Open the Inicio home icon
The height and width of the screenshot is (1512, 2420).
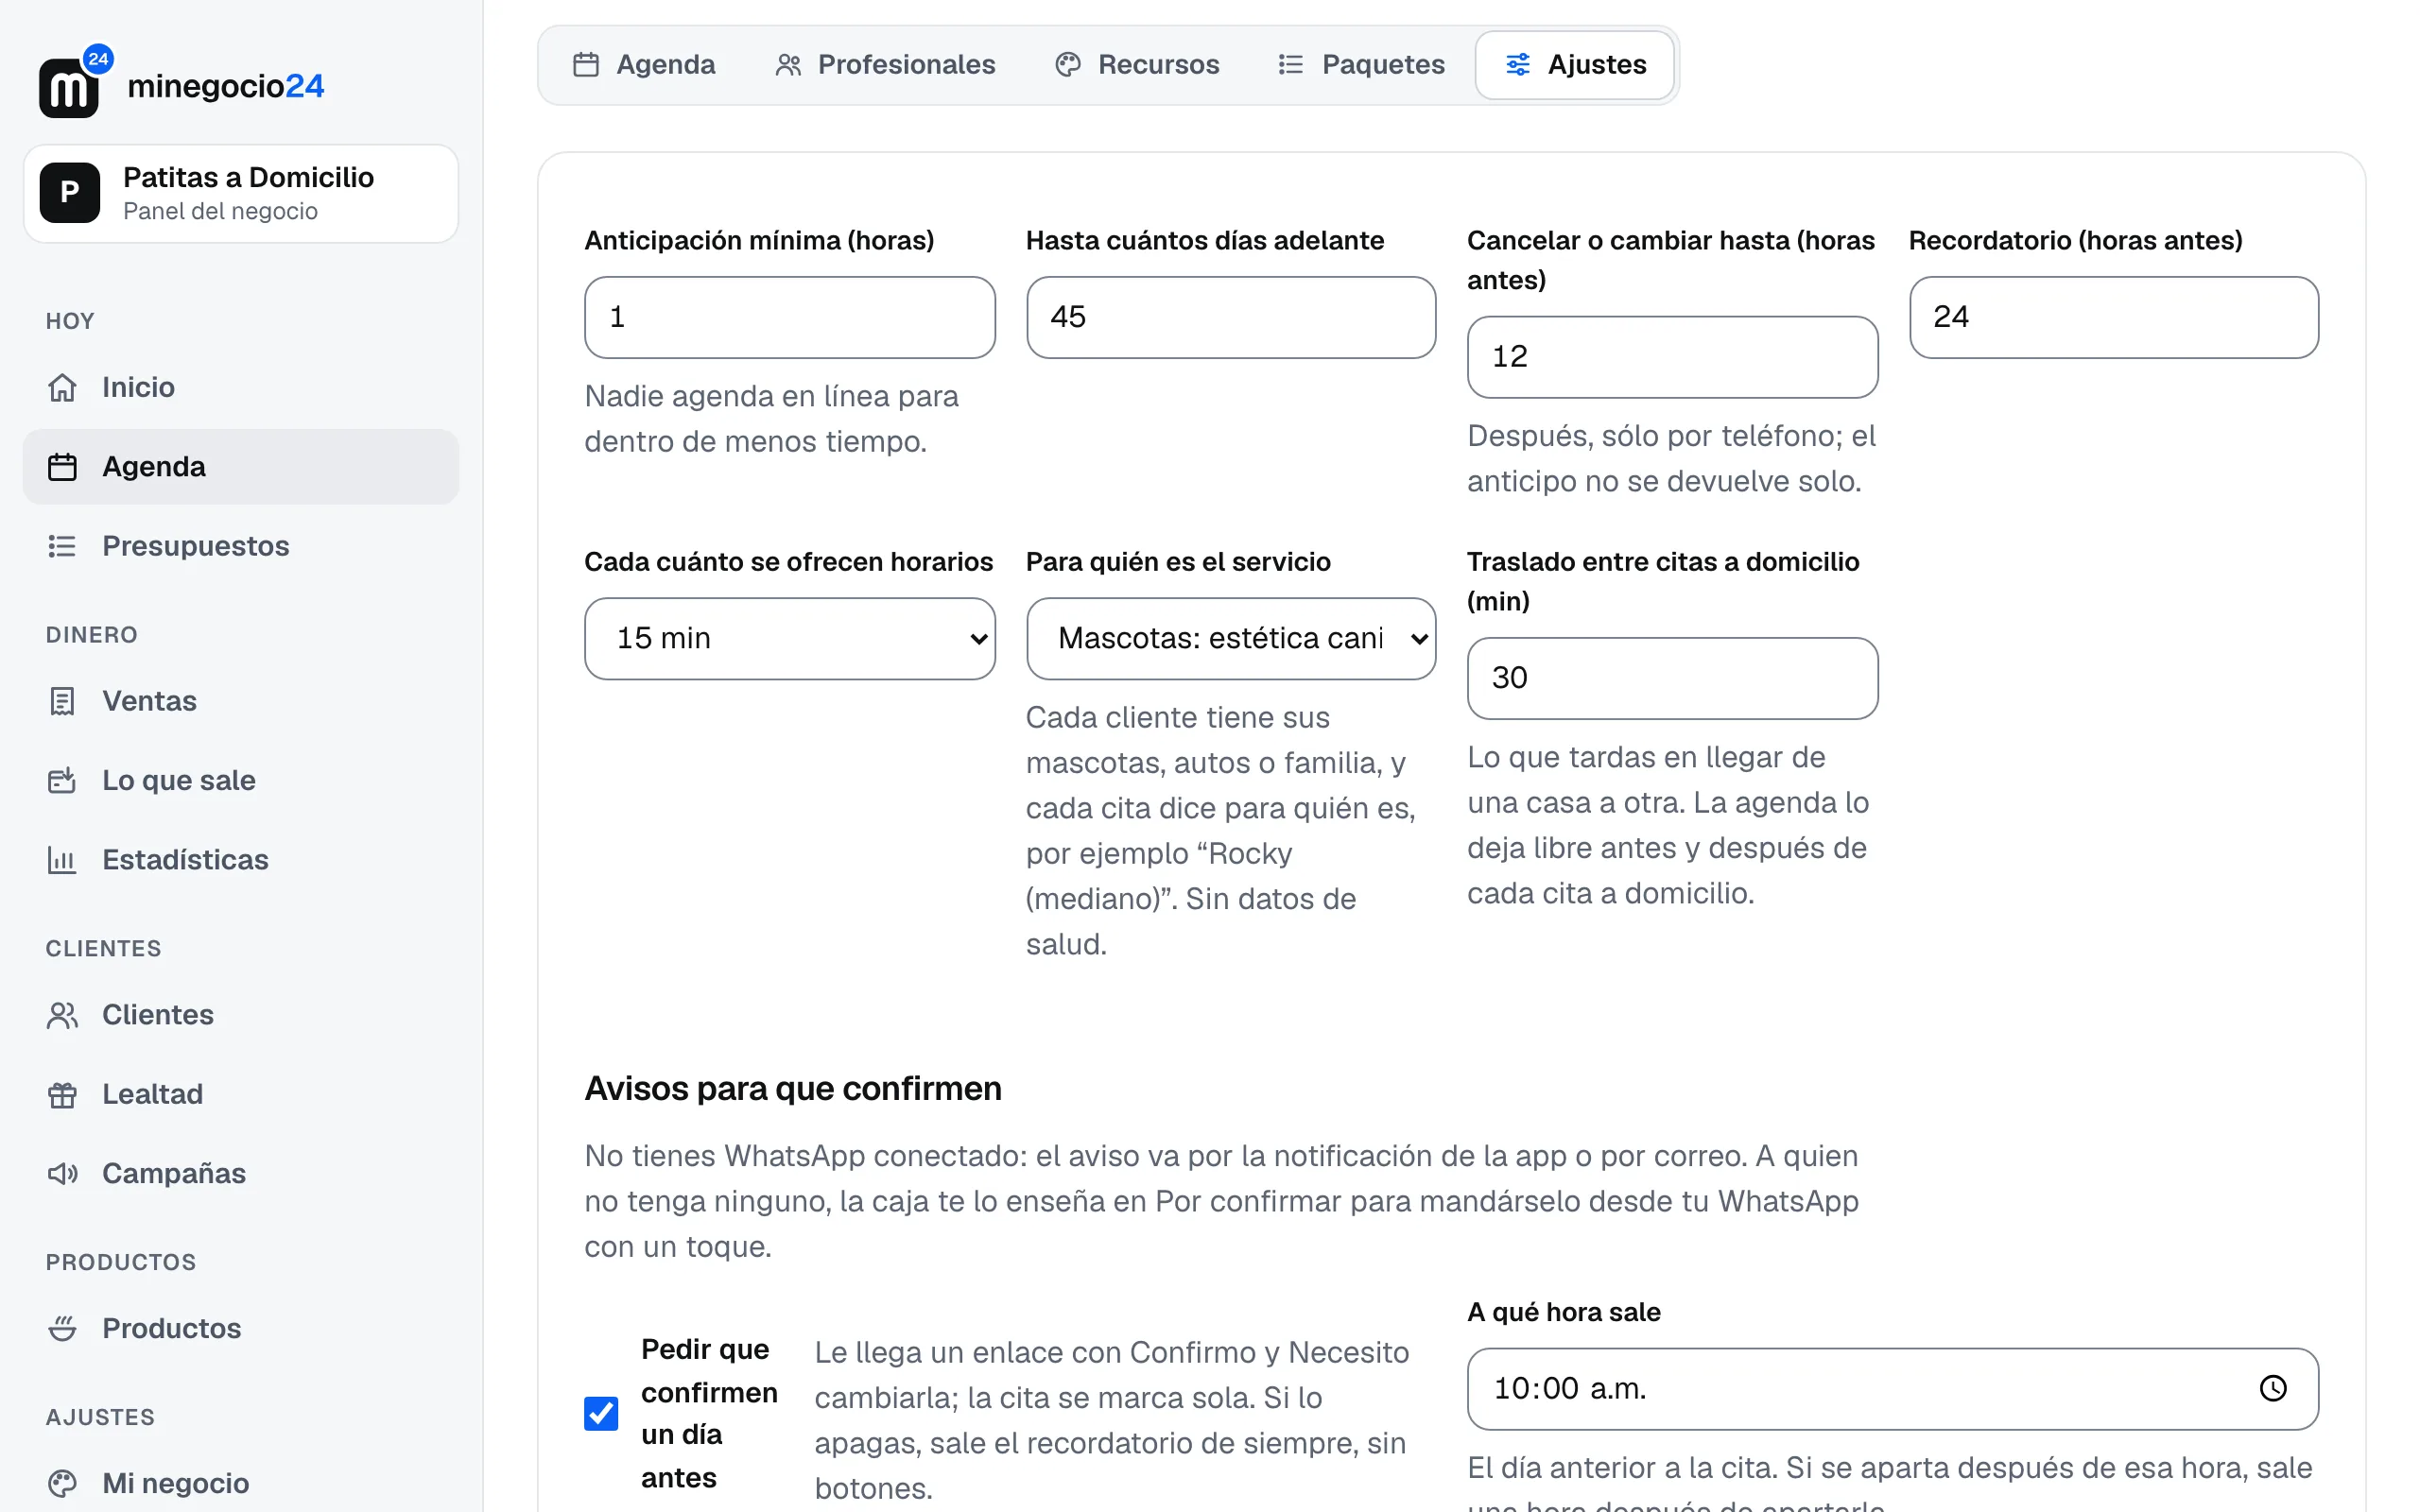point(62,387)
